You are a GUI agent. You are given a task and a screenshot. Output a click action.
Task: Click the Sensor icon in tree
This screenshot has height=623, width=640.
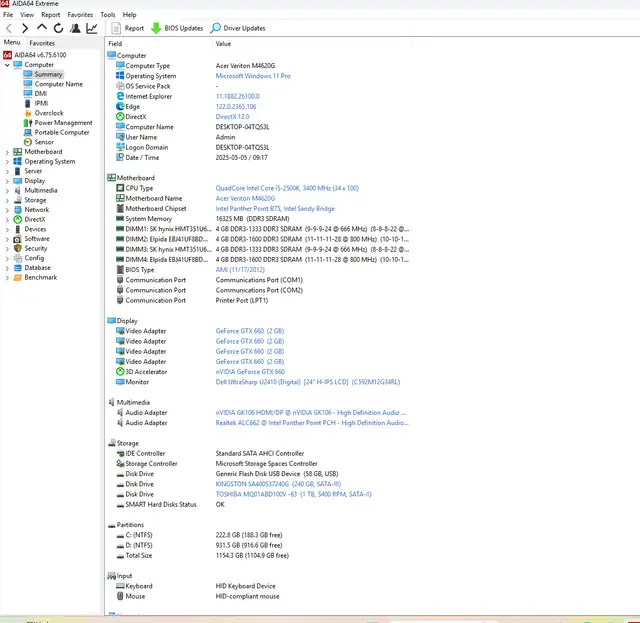[28, 142]
